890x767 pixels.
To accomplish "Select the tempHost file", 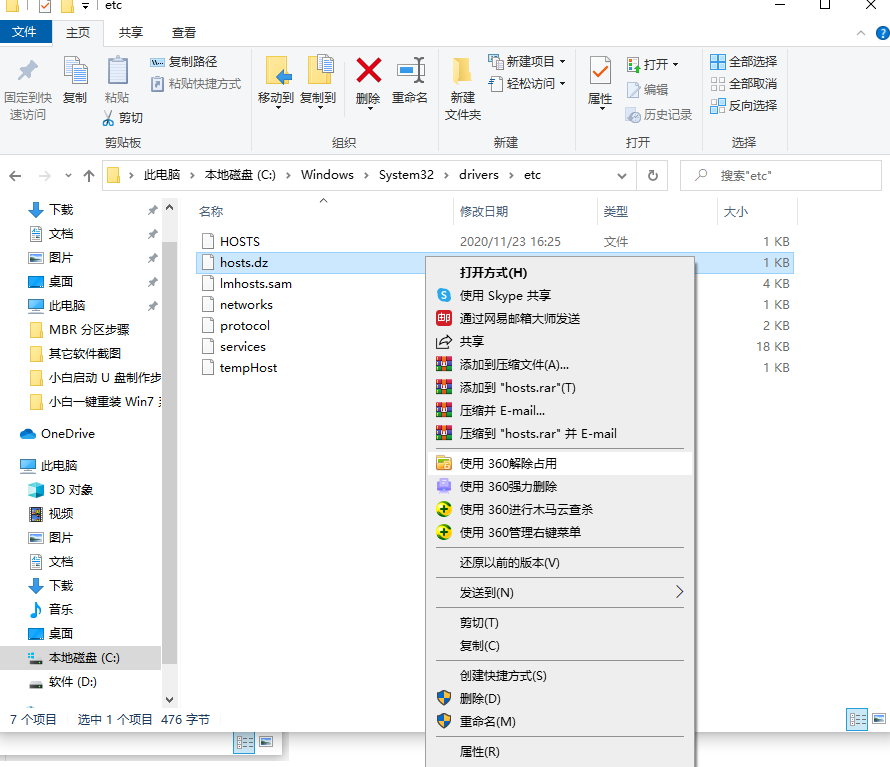I will click(x=249, y=368).
